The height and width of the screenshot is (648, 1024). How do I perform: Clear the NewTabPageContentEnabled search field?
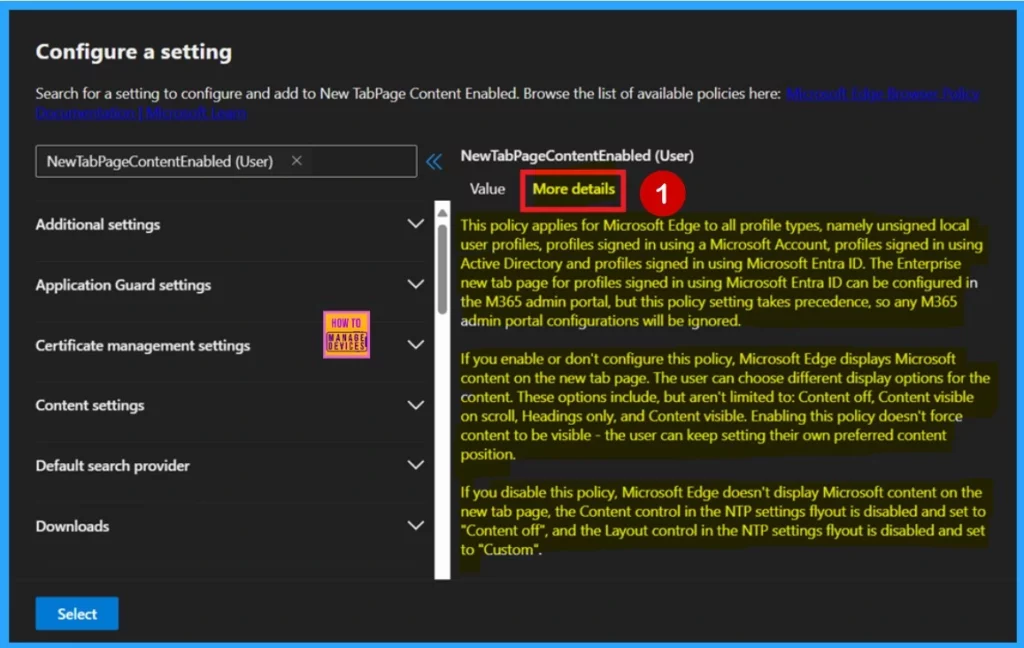click(296, 161)
